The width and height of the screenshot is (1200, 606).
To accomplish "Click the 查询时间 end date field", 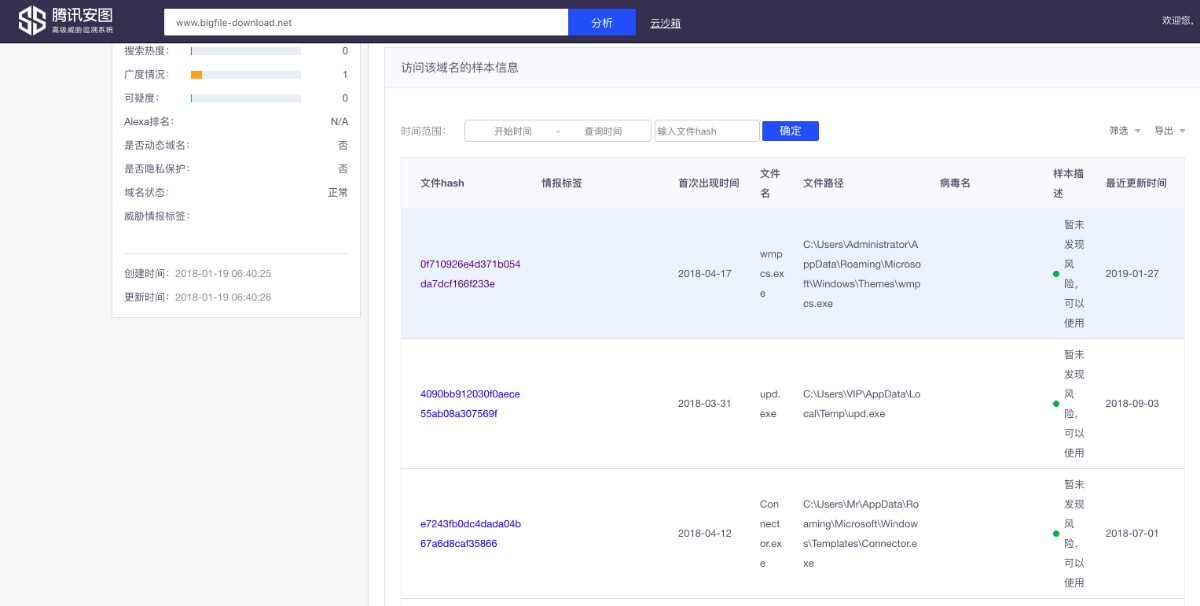I will (x=603, y=131).
